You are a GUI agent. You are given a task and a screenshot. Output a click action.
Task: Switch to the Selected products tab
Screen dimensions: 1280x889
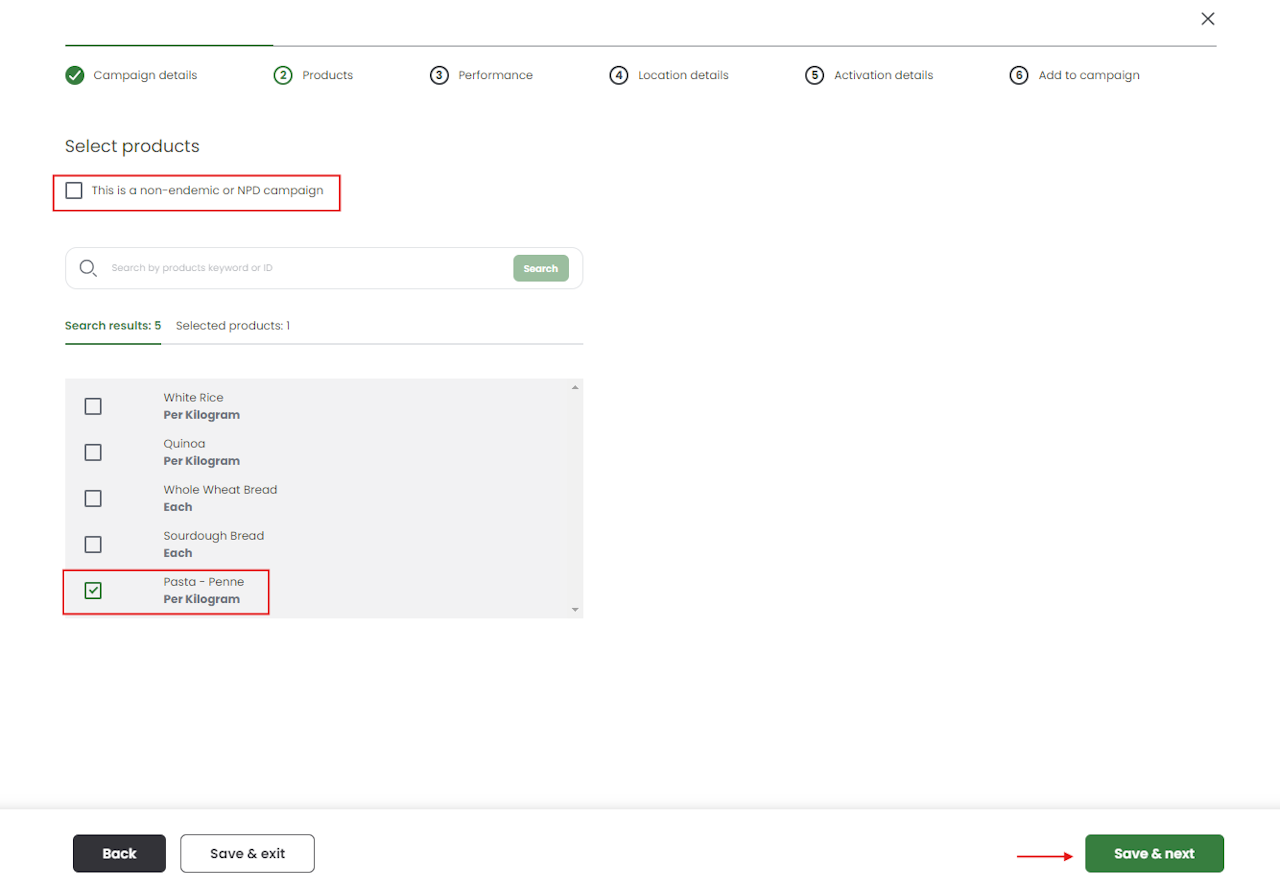pyautogui.click(x=233, y=326)
